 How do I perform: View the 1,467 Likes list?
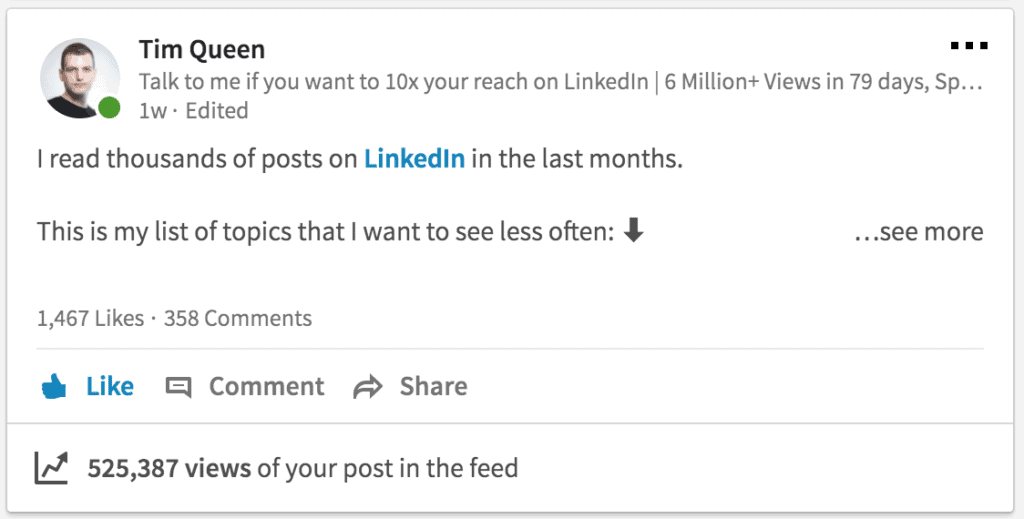tap(91, 319)
